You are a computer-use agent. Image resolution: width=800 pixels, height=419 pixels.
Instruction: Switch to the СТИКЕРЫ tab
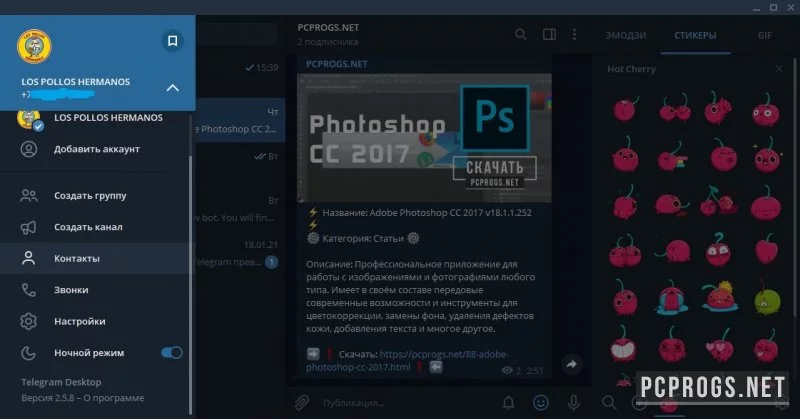pos(695,36)
